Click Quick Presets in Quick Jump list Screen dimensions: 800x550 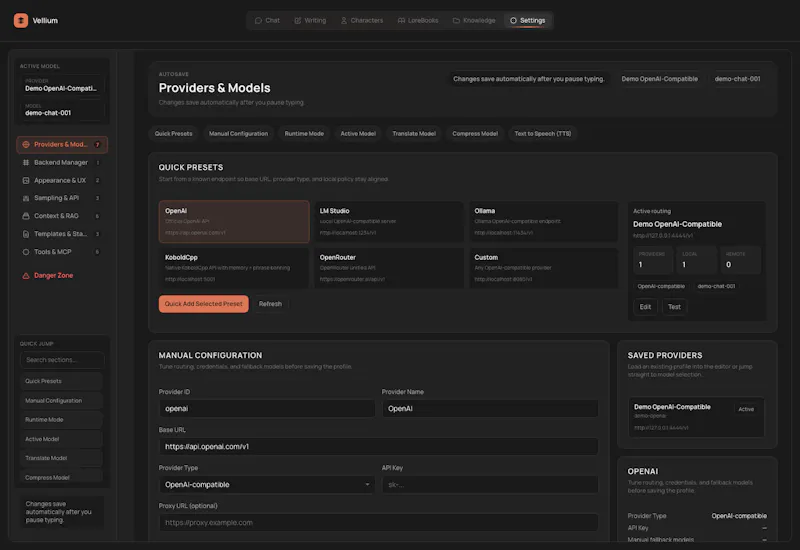pyautogui.click(x=62, y=381)
